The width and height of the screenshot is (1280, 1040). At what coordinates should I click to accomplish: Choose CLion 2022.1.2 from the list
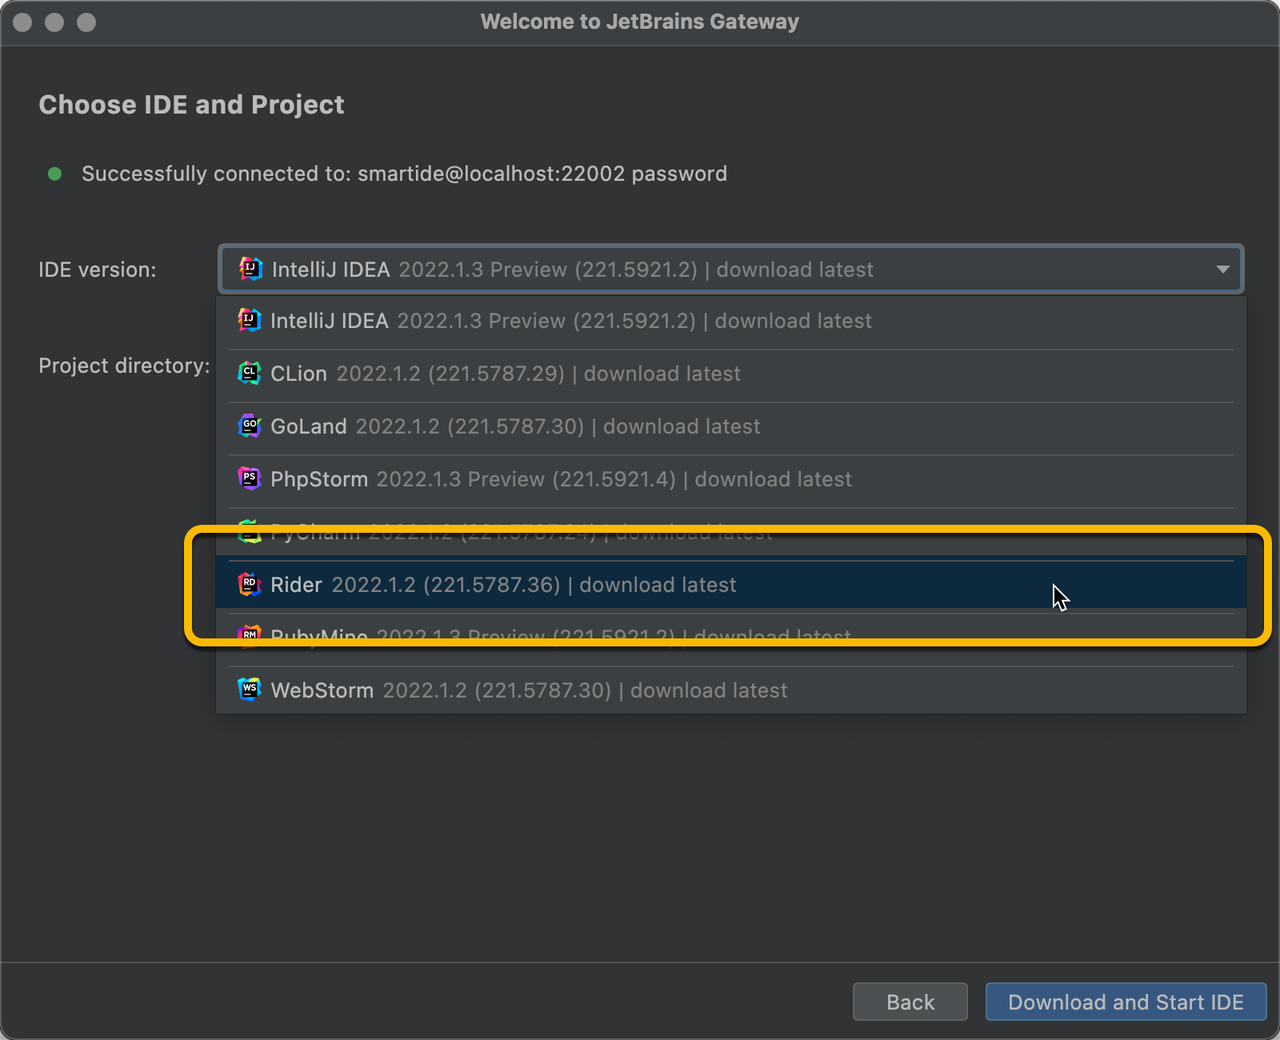click(x=731, y=374)
